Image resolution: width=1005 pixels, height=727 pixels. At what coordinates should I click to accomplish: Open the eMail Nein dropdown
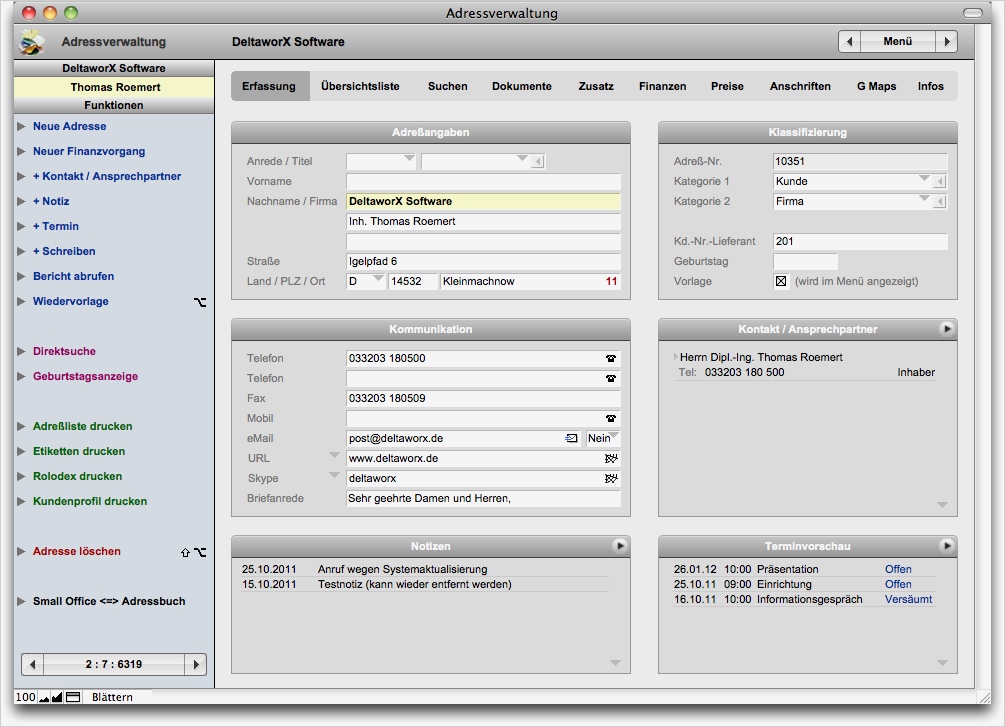(604, 438)
